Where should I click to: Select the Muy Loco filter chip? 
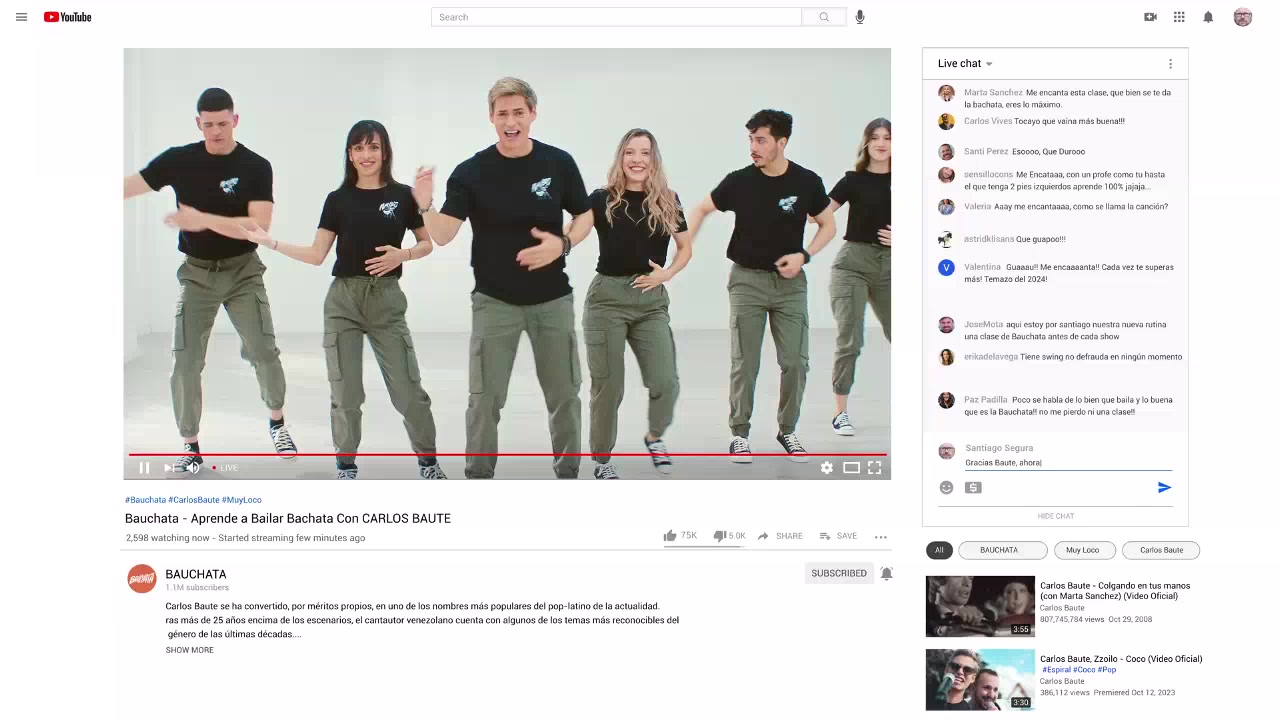click(1083, 550)
